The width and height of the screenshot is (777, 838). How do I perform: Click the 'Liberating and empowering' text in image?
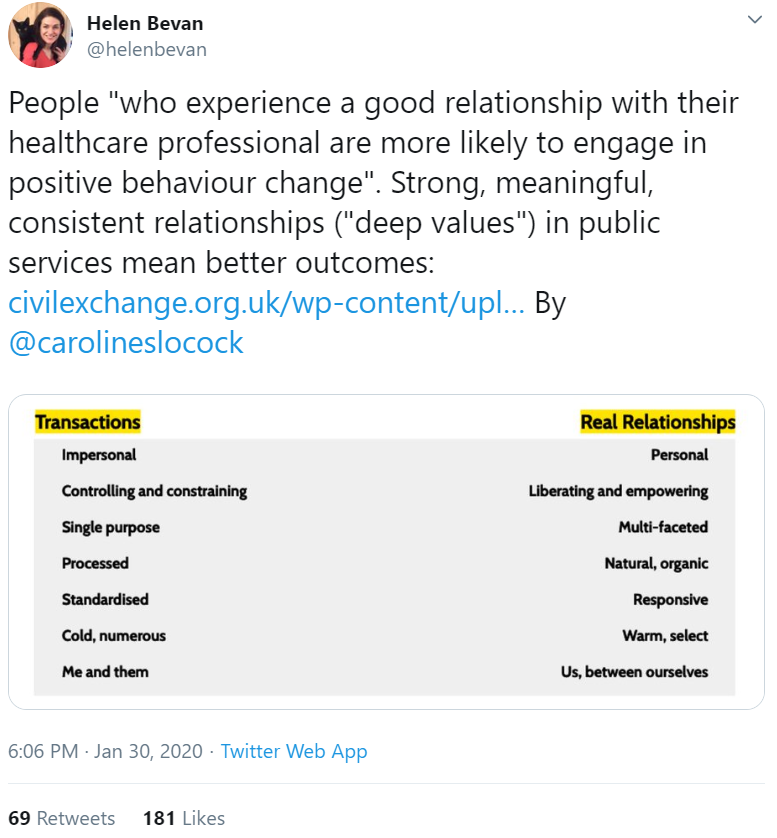click(618, 491)
